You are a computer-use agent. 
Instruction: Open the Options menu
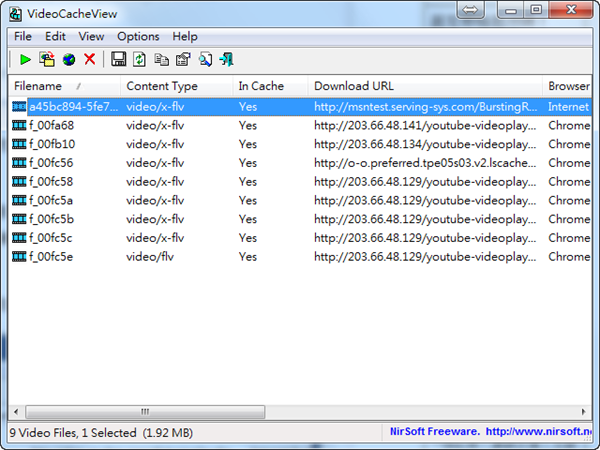(138, 36)
